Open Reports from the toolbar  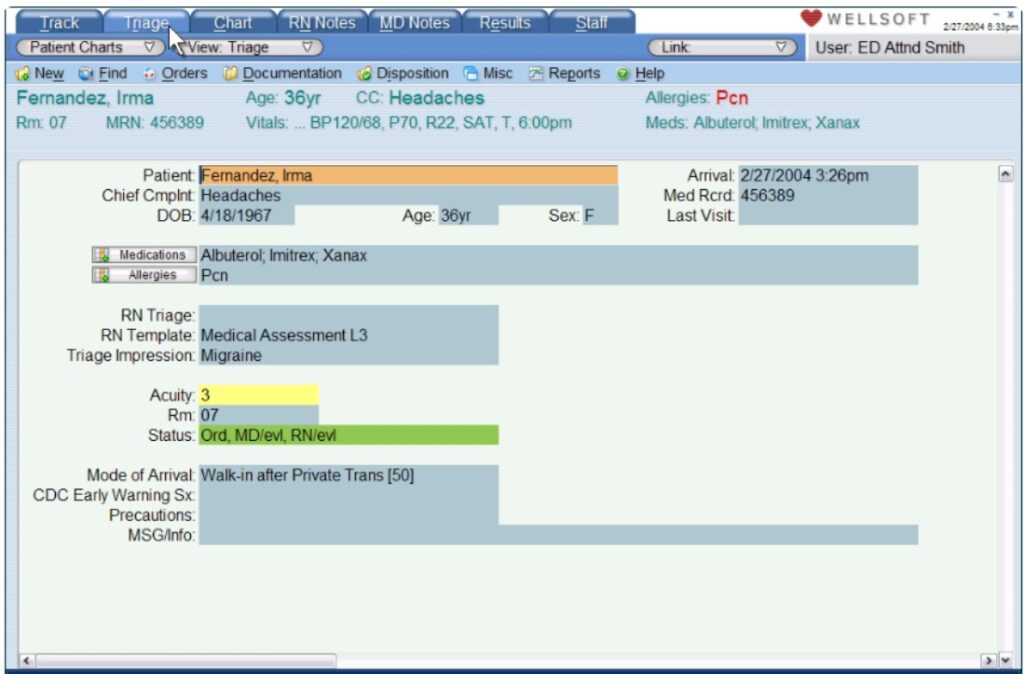pos(566,73)
